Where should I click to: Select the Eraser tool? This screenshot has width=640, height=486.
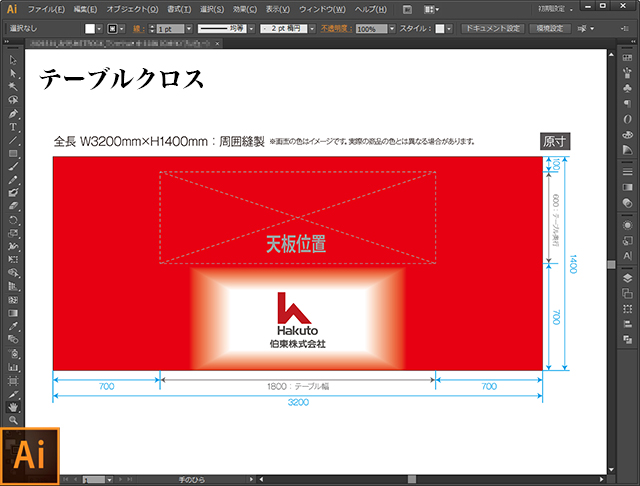[x=13, y=206]
